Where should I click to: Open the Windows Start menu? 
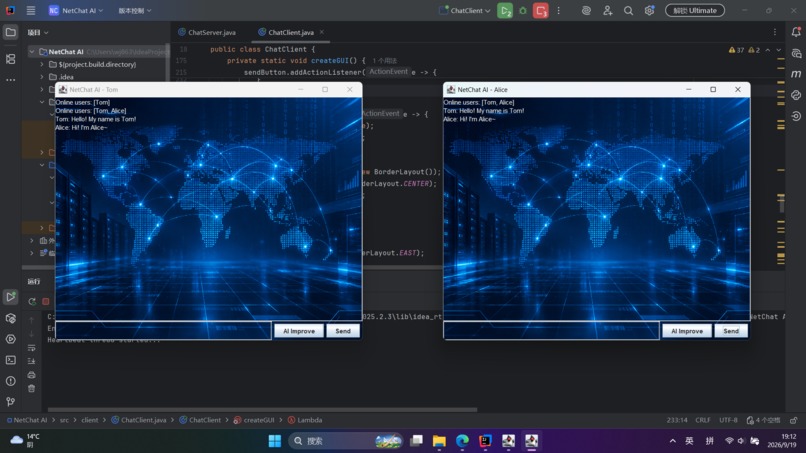click(275, 441)
